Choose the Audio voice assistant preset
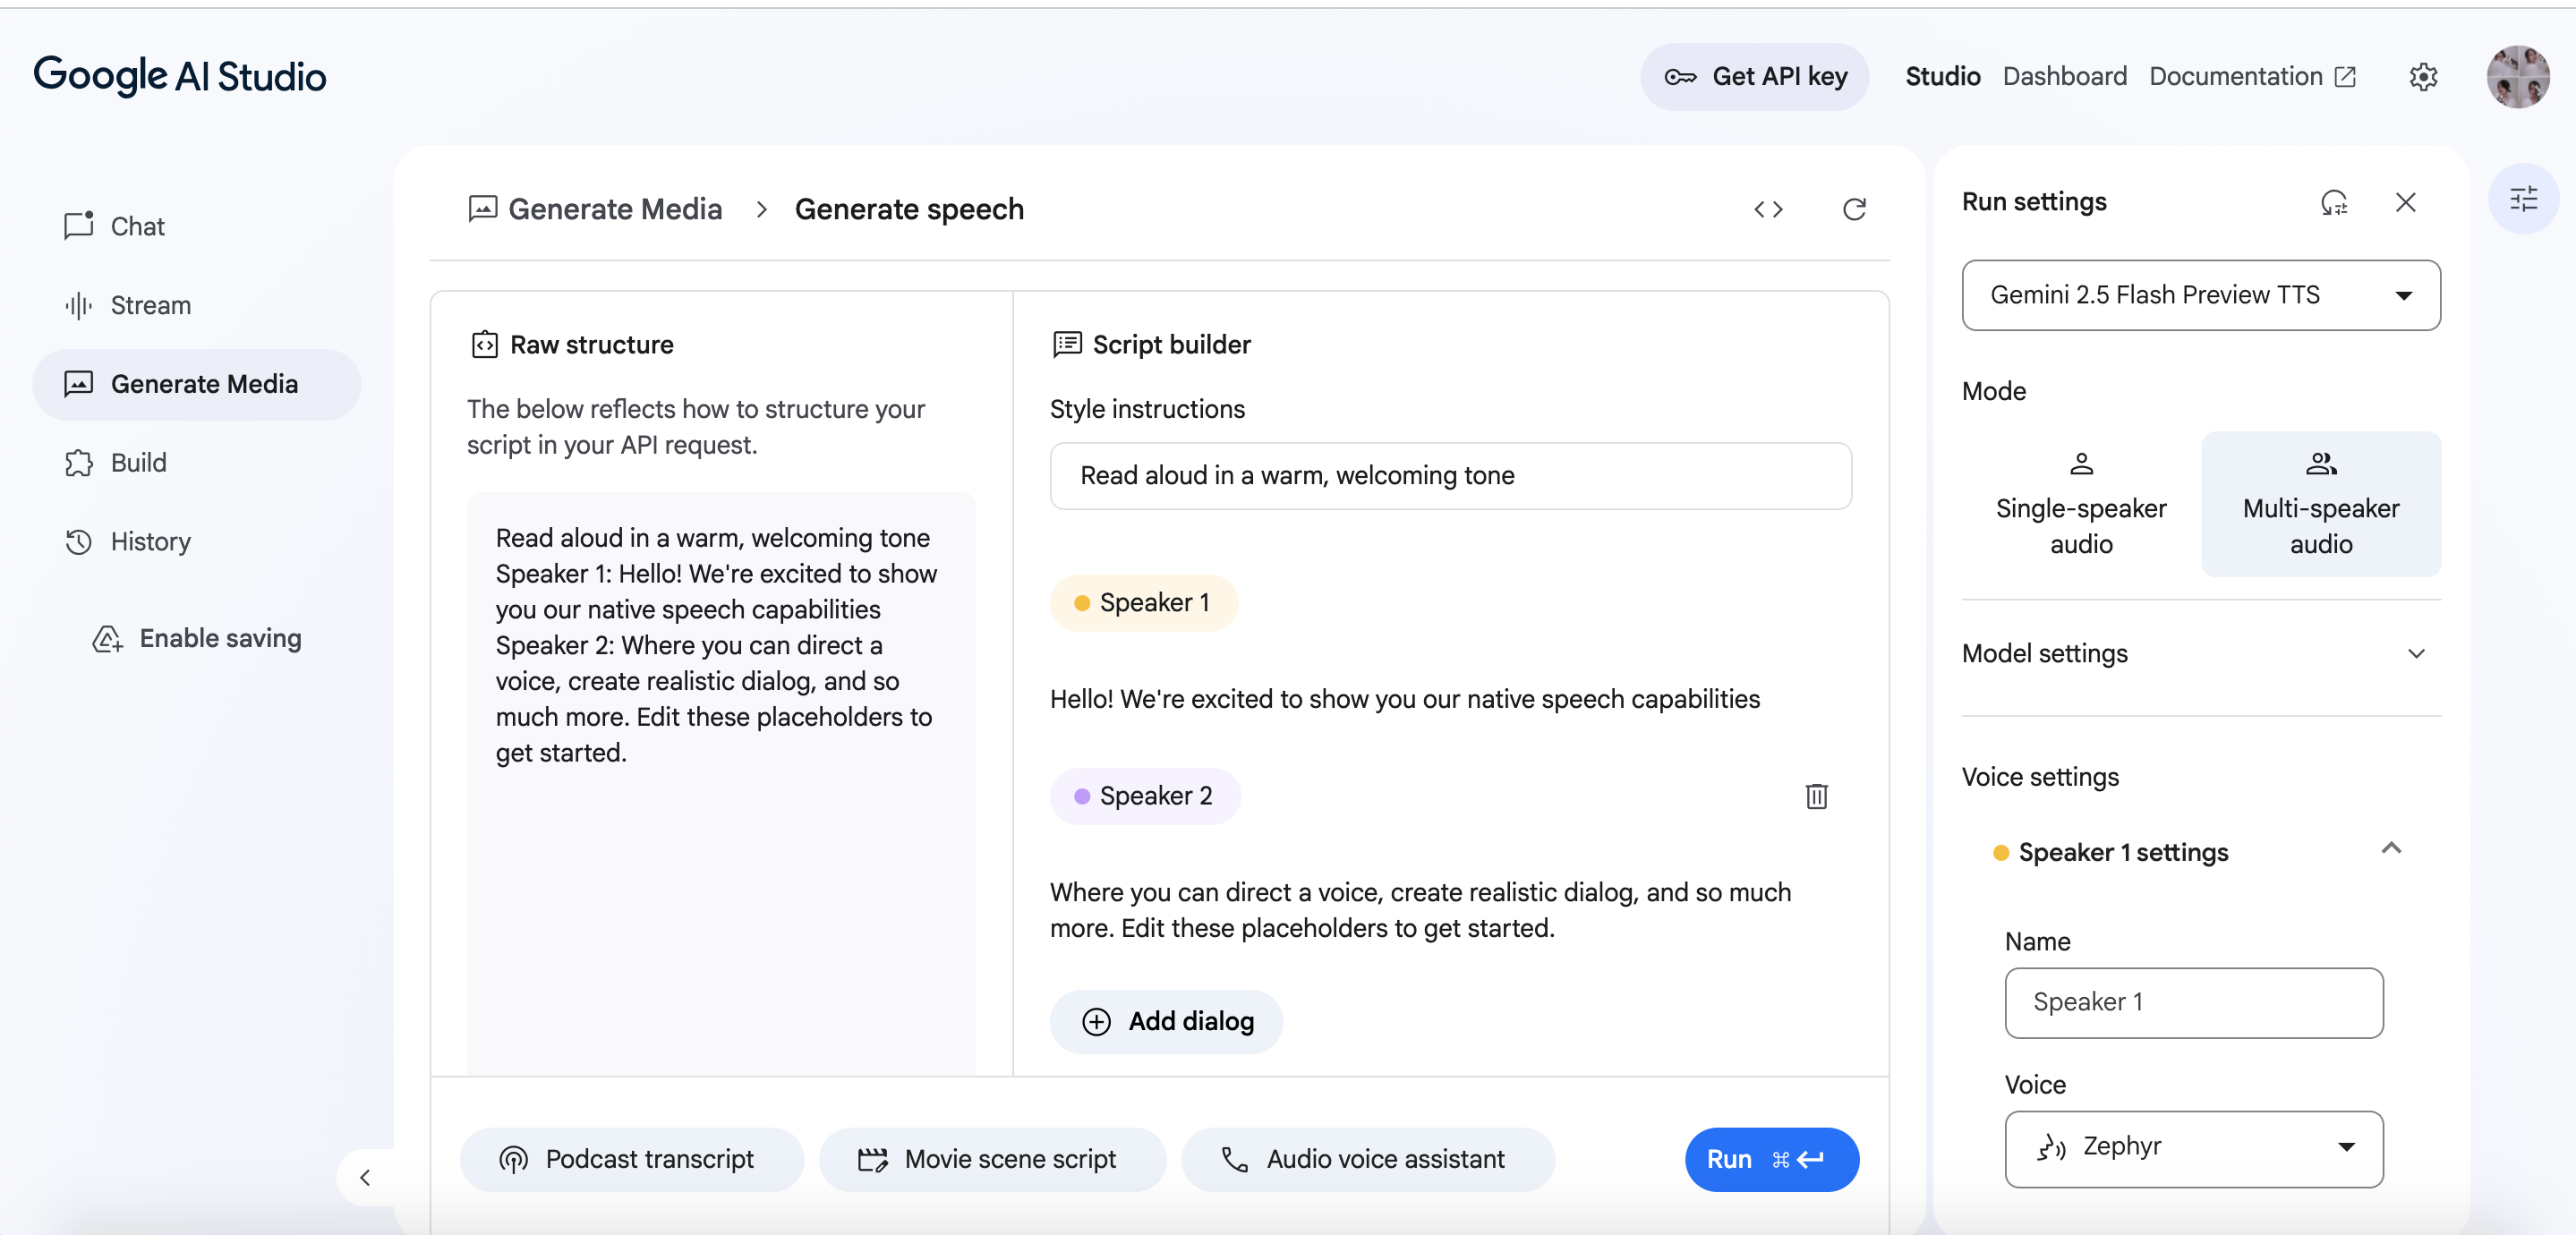The height and width of the screenshot is (1235, 2576). click(x=1367, y=1160)
